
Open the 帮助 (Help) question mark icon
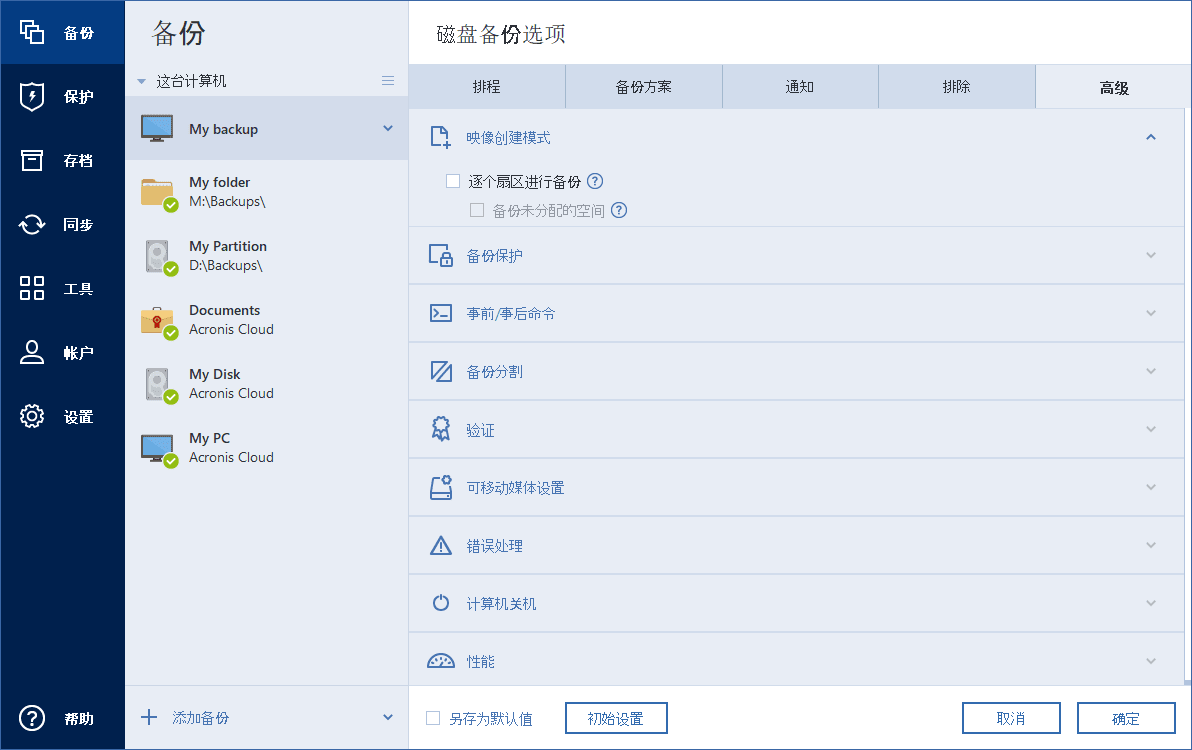pos(32,718)
